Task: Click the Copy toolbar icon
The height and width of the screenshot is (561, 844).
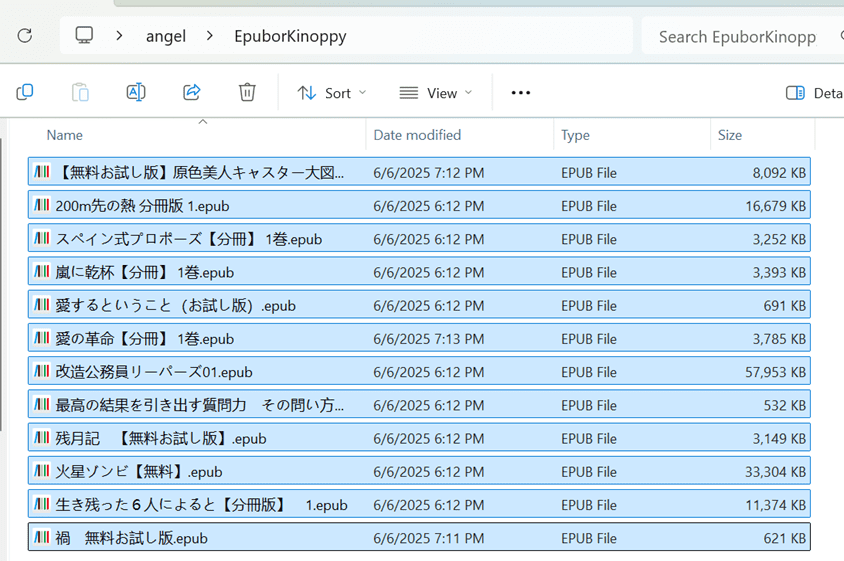Action: pyautogui.click(x=25, y=93)
